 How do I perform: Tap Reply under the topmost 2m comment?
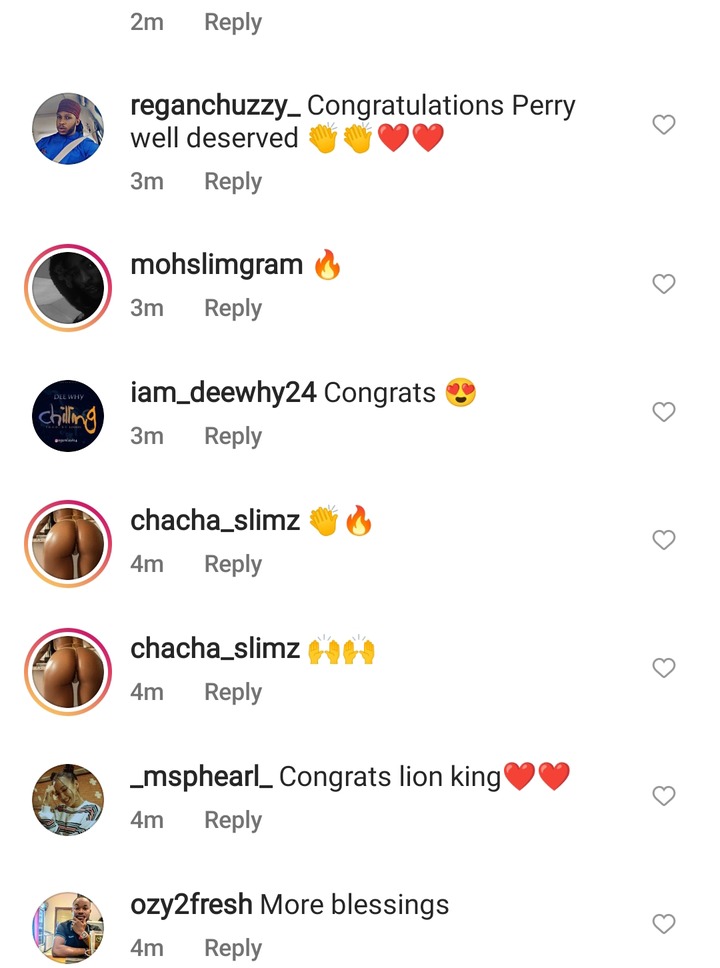click(x=233, y=22)
